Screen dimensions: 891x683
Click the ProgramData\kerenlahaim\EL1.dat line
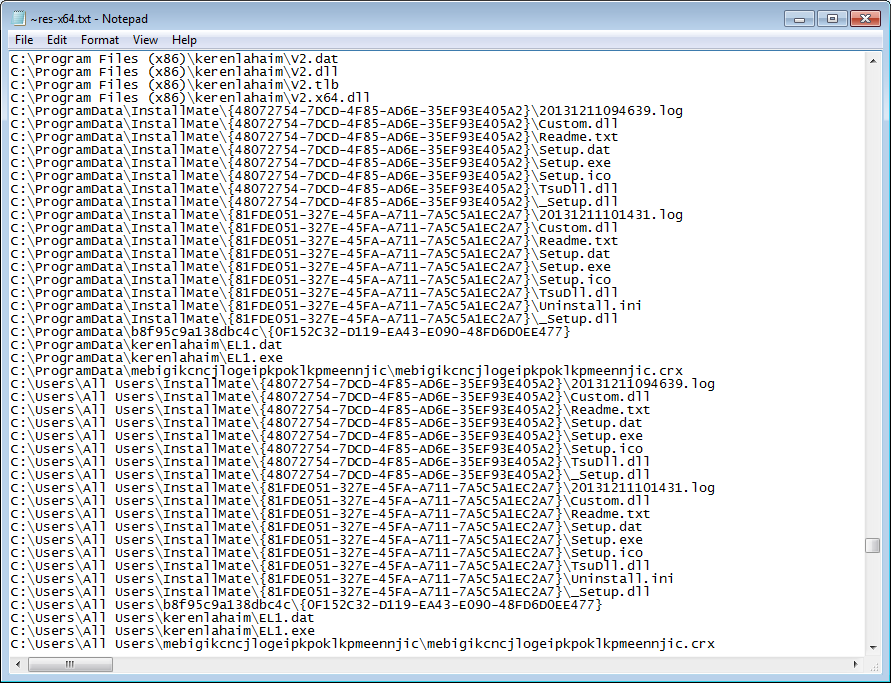pyautogui.click(x=146, y=345)
